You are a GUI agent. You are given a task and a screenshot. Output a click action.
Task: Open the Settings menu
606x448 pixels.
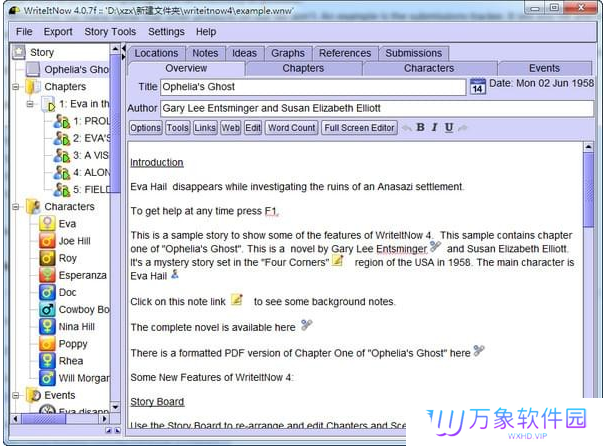tap(166, 32)
